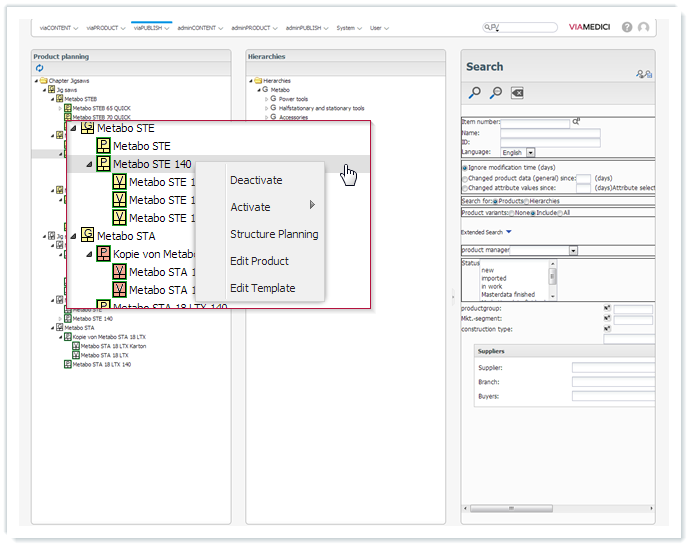
Task: Start search with the magnifier icon
Action: (x=475, y=93)
